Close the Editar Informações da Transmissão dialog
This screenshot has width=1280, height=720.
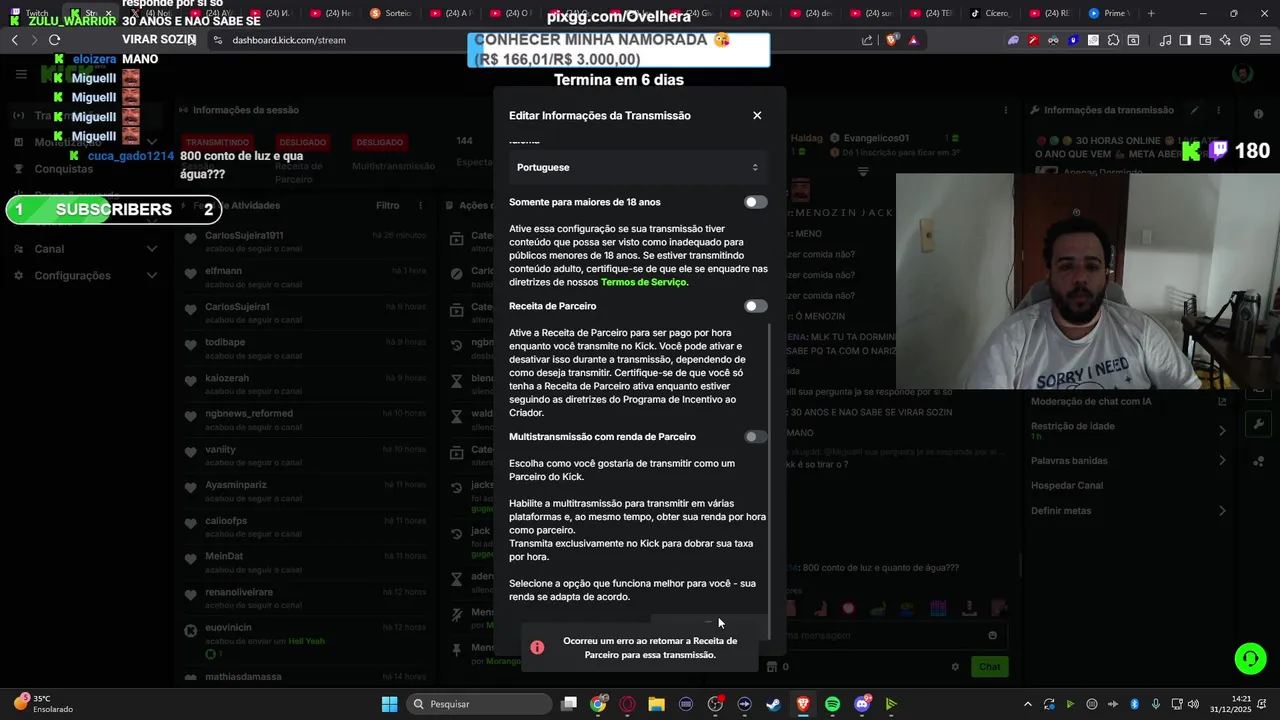[x=757, y=116]
